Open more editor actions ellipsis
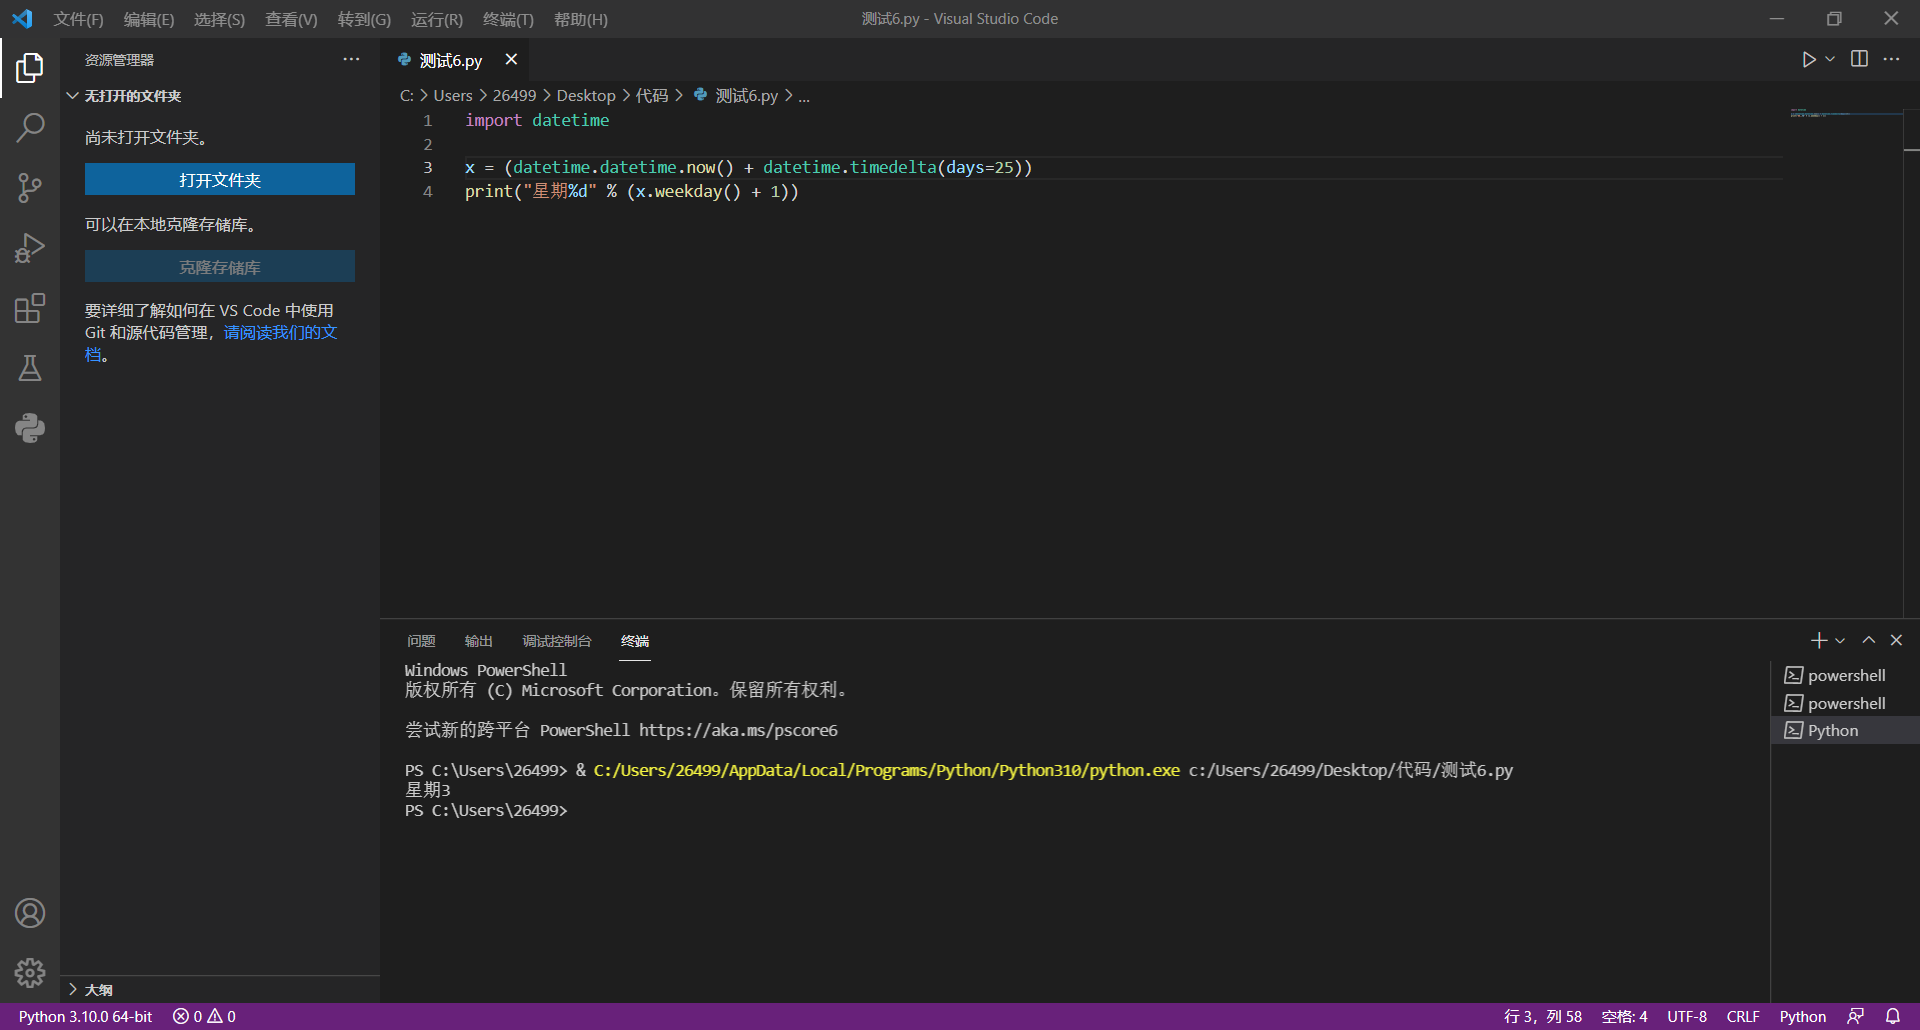This screenshot has width=1920, height=1030. click(1891, 59)
